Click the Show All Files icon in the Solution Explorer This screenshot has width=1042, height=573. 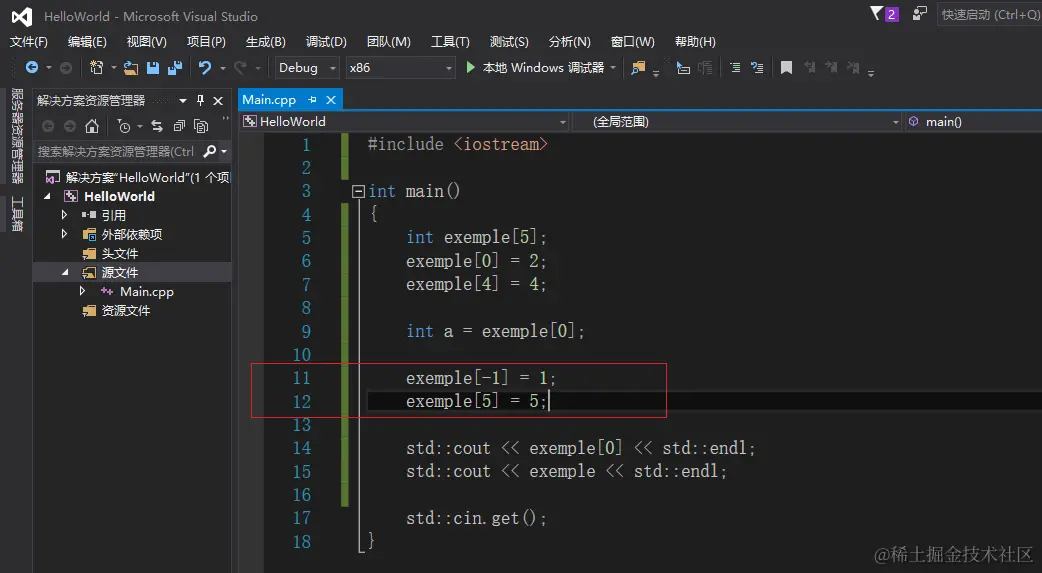[x=201, y=126]
